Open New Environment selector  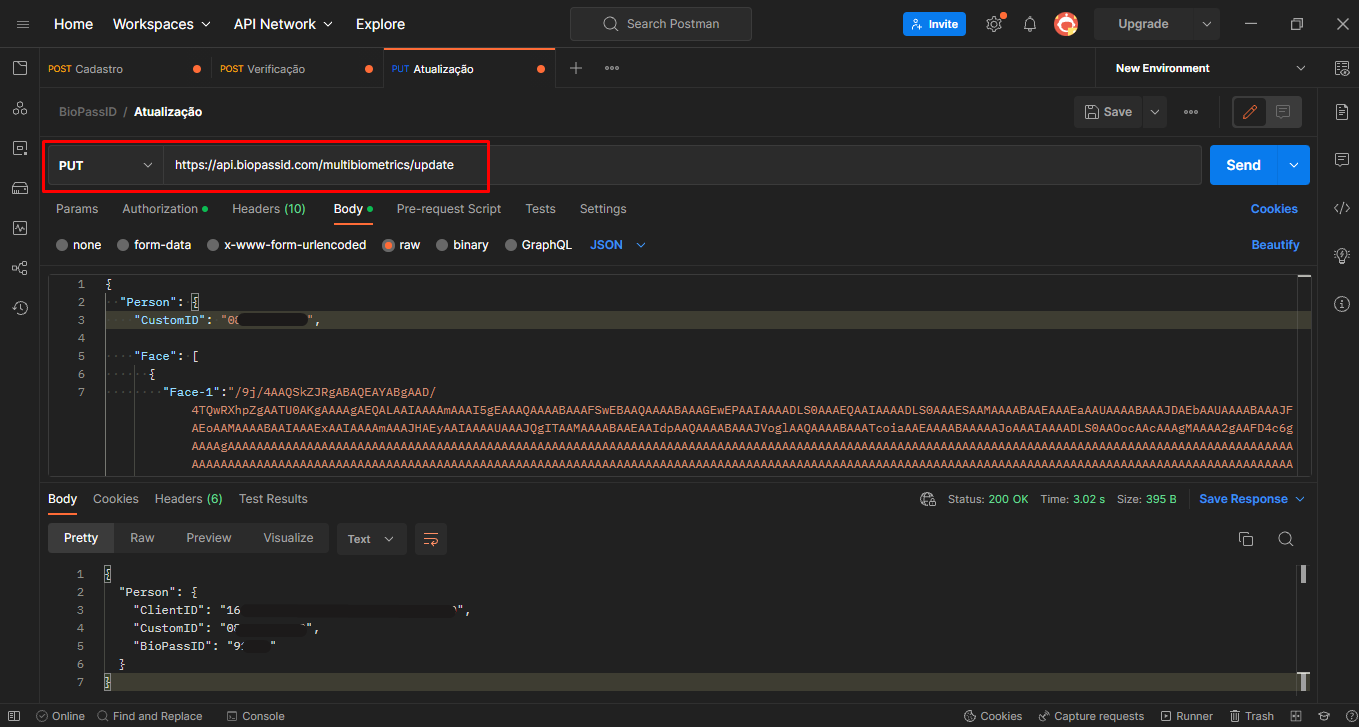click(x=1210, y=68)
